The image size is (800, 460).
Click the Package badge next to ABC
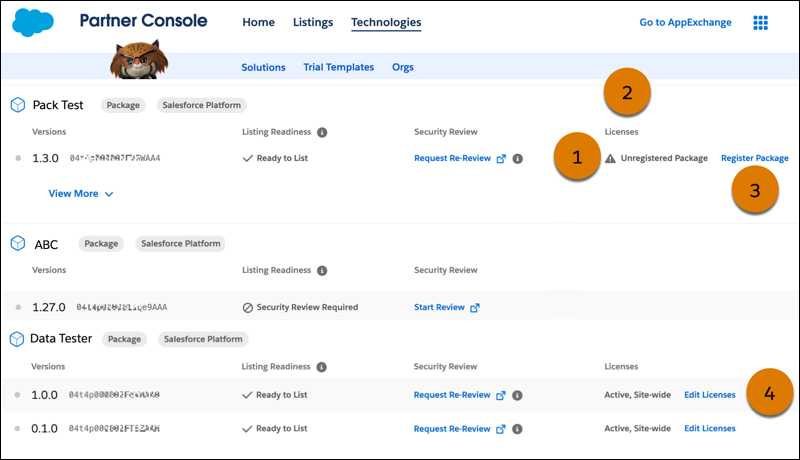pyautogui.click(x=101, y=244)
